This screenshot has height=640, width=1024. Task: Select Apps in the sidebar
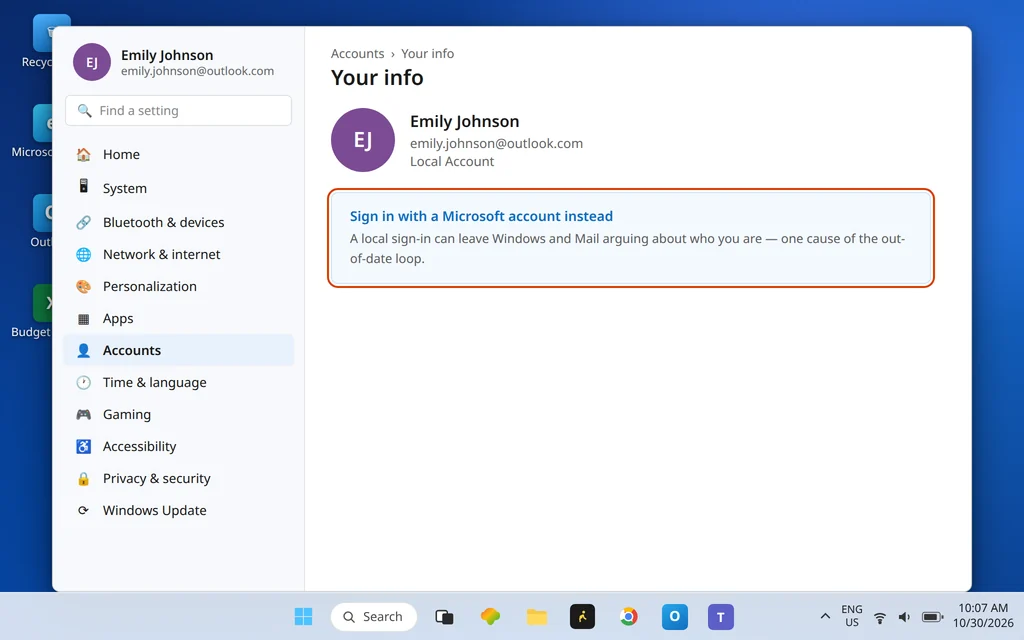pos(178,319)
